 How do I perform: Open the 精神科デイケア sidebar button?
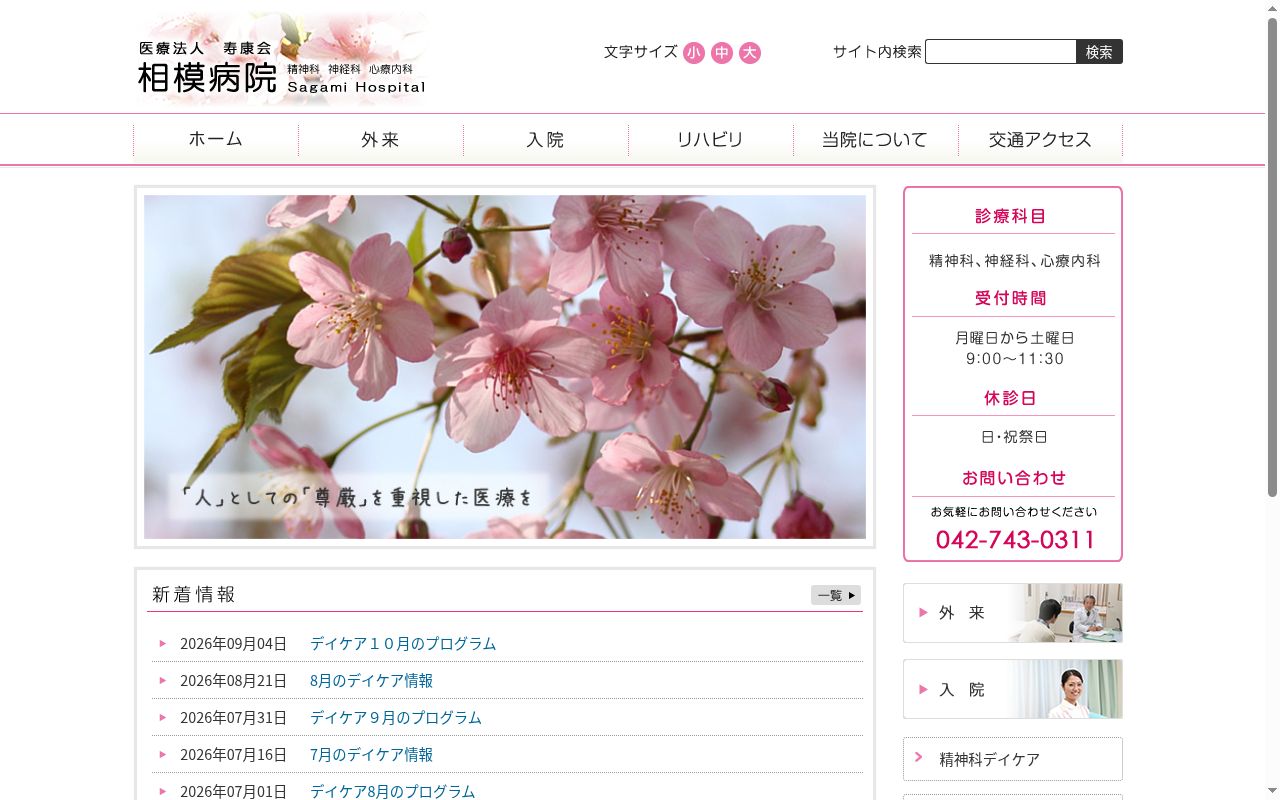1013,759
